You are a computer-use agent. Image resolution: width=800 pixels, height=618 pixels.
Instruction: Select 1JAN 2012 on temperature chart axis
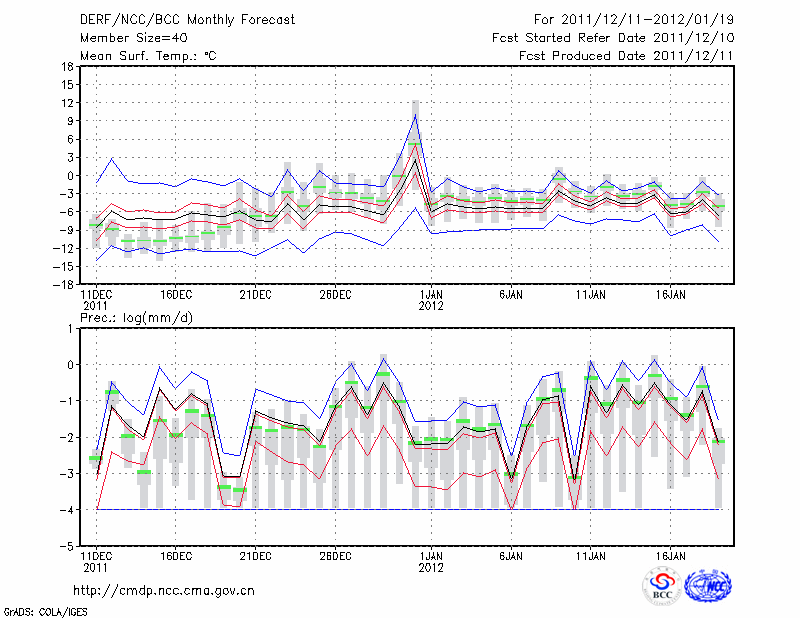431,300
